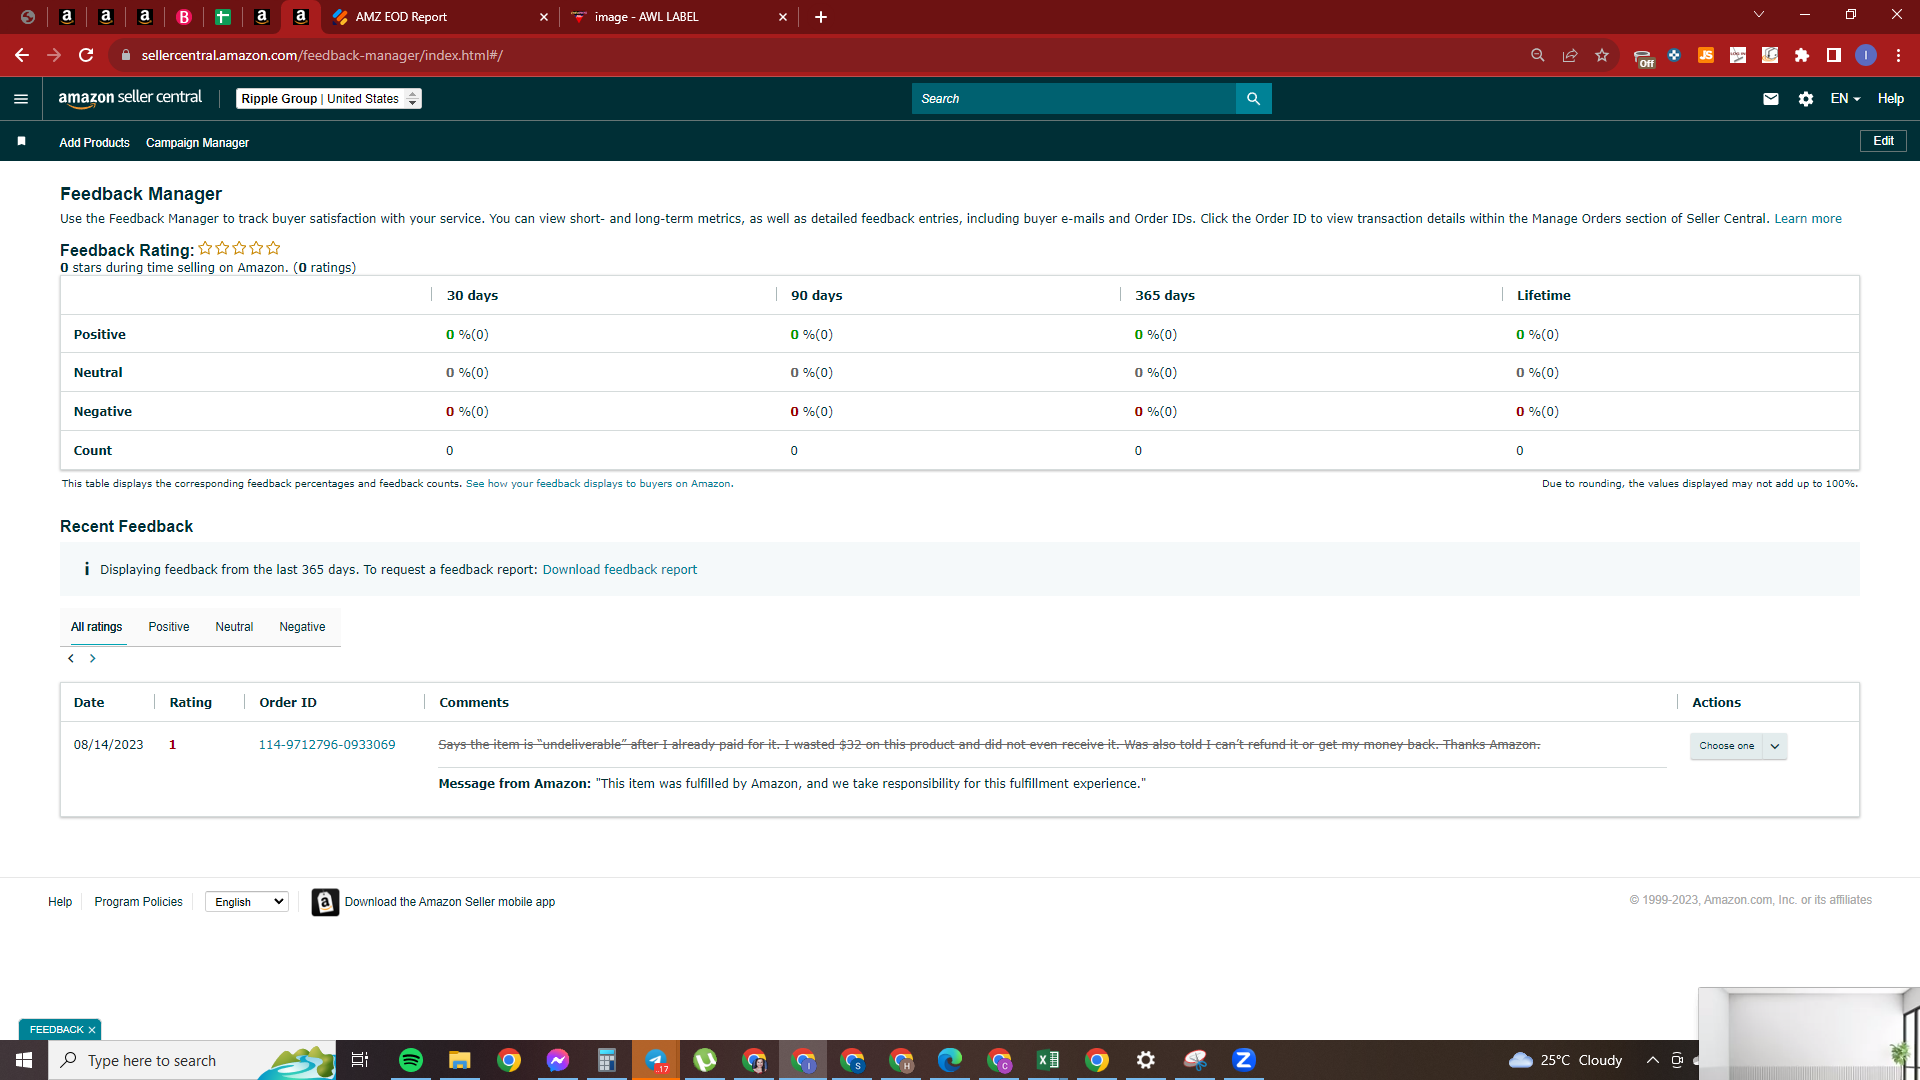Open the Chrome profile avatar

tap(1866, 56)
